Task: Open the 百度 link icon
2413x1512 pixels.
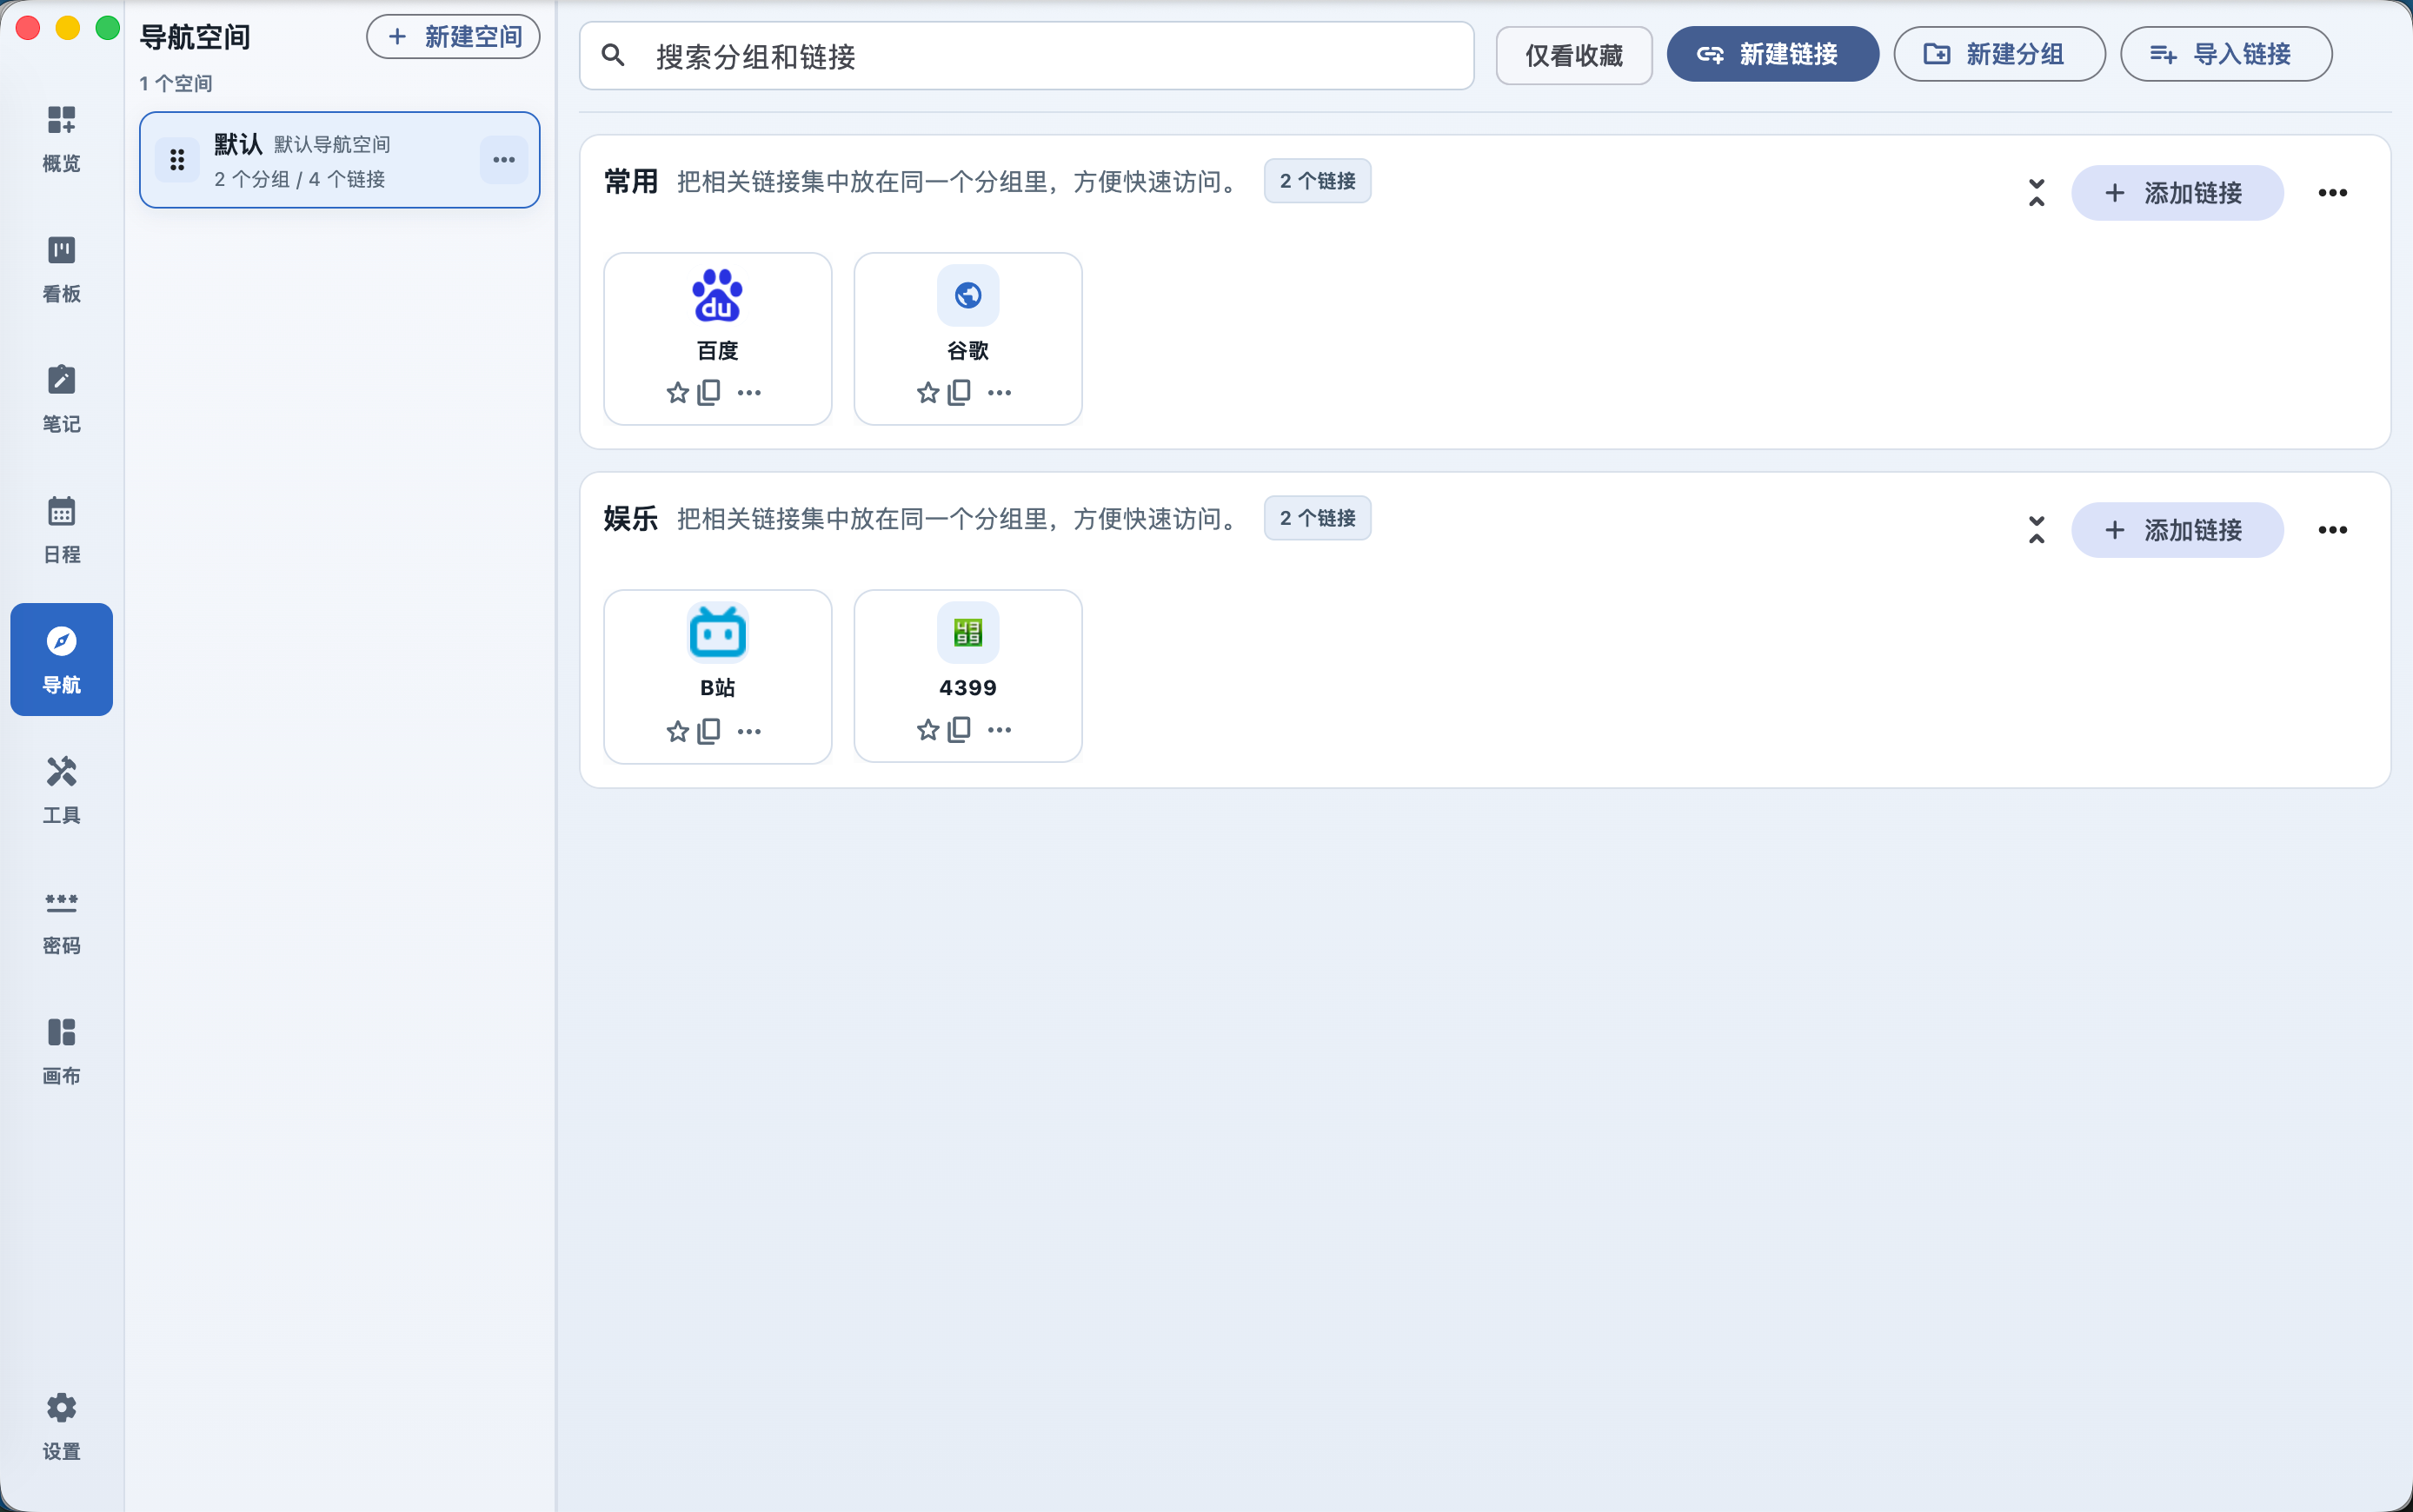Action: click(717, 295)
